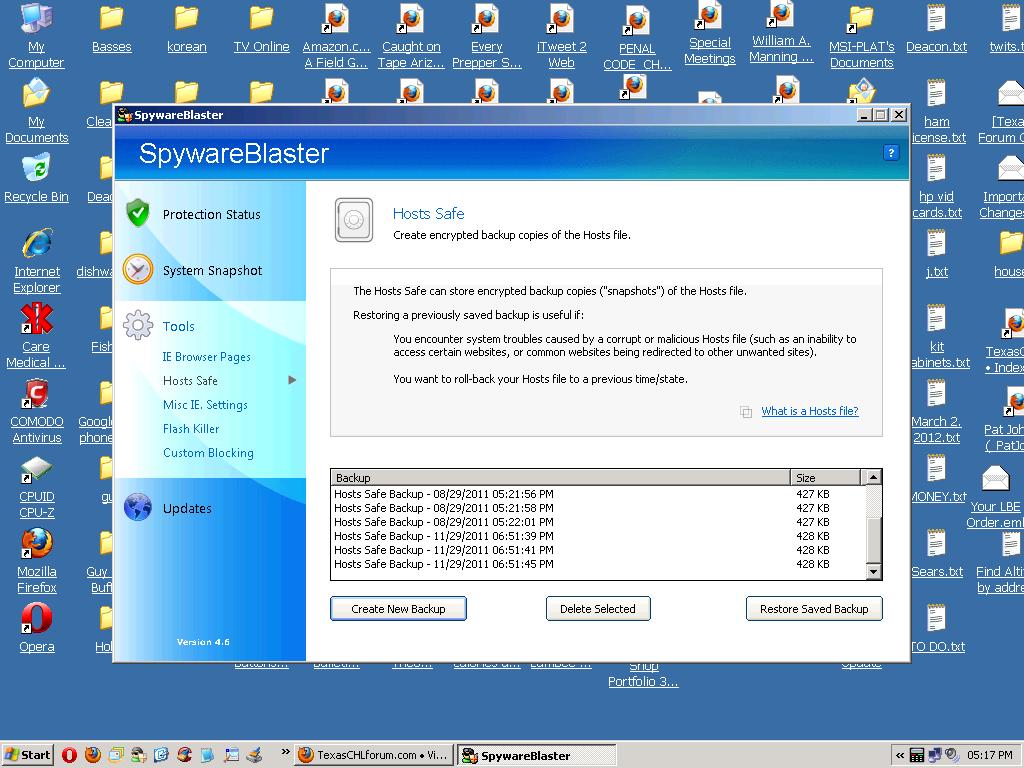Click backup list scroll up arrow
The image size is (1024, 768).
[x=872, y=477]
